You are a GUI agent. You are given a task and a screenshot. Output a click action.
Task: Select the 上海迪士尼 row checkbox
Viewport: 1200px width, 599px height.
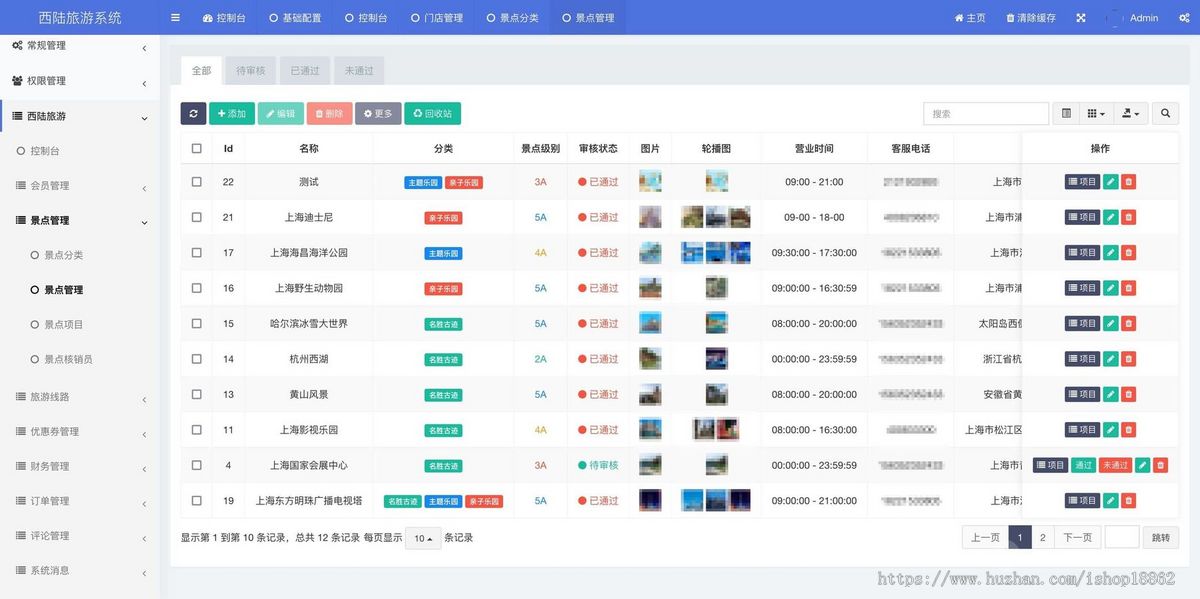tap(196, 217)
